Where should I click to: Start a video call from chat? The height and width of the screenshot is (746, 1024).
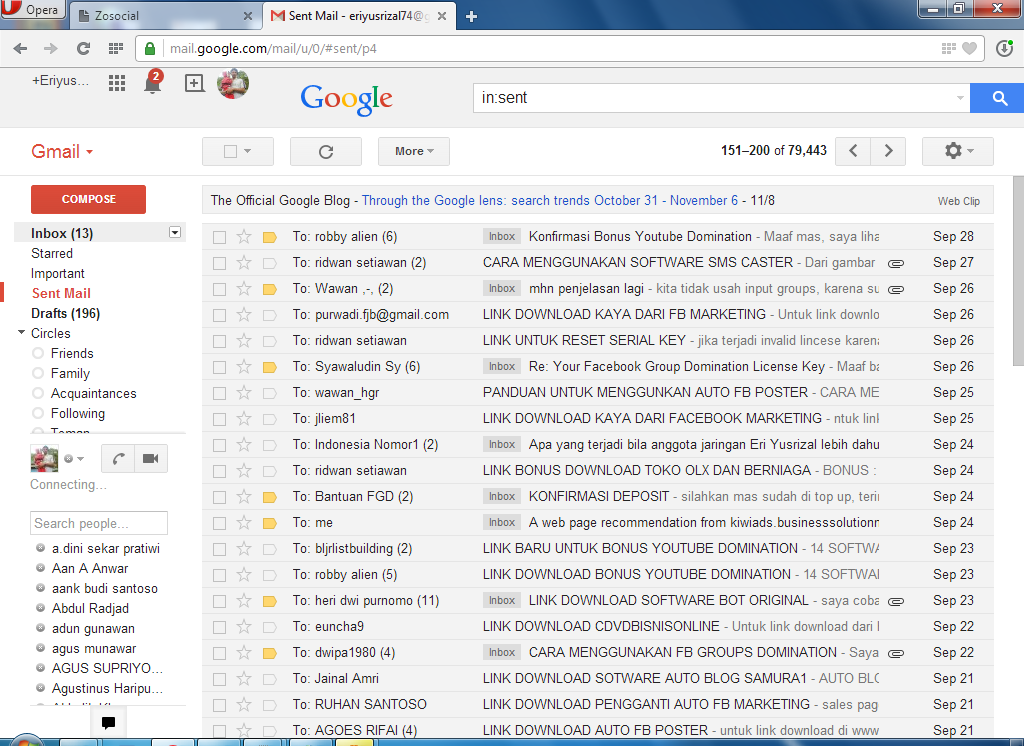tap(151, 459)
